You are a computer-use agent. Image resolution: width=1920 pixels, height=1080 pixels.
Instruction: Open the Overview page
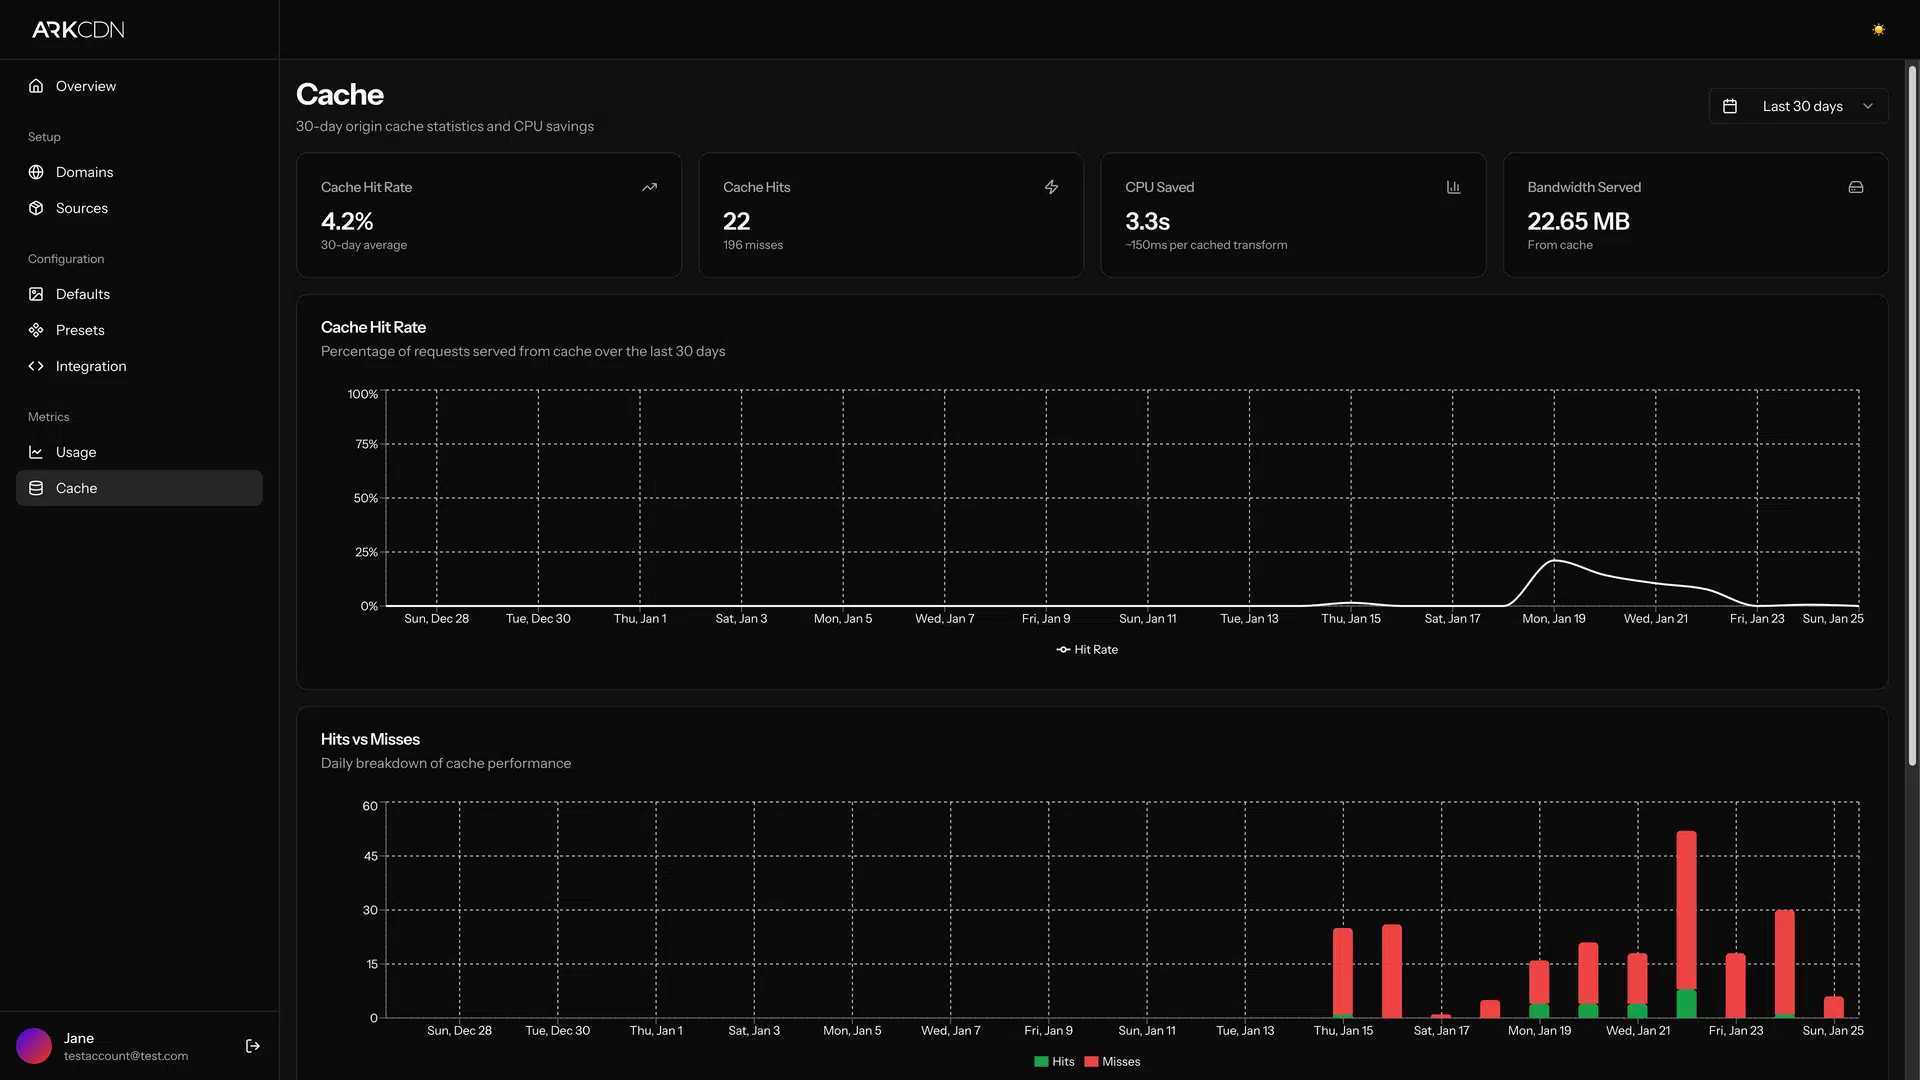tap(139, 86)
